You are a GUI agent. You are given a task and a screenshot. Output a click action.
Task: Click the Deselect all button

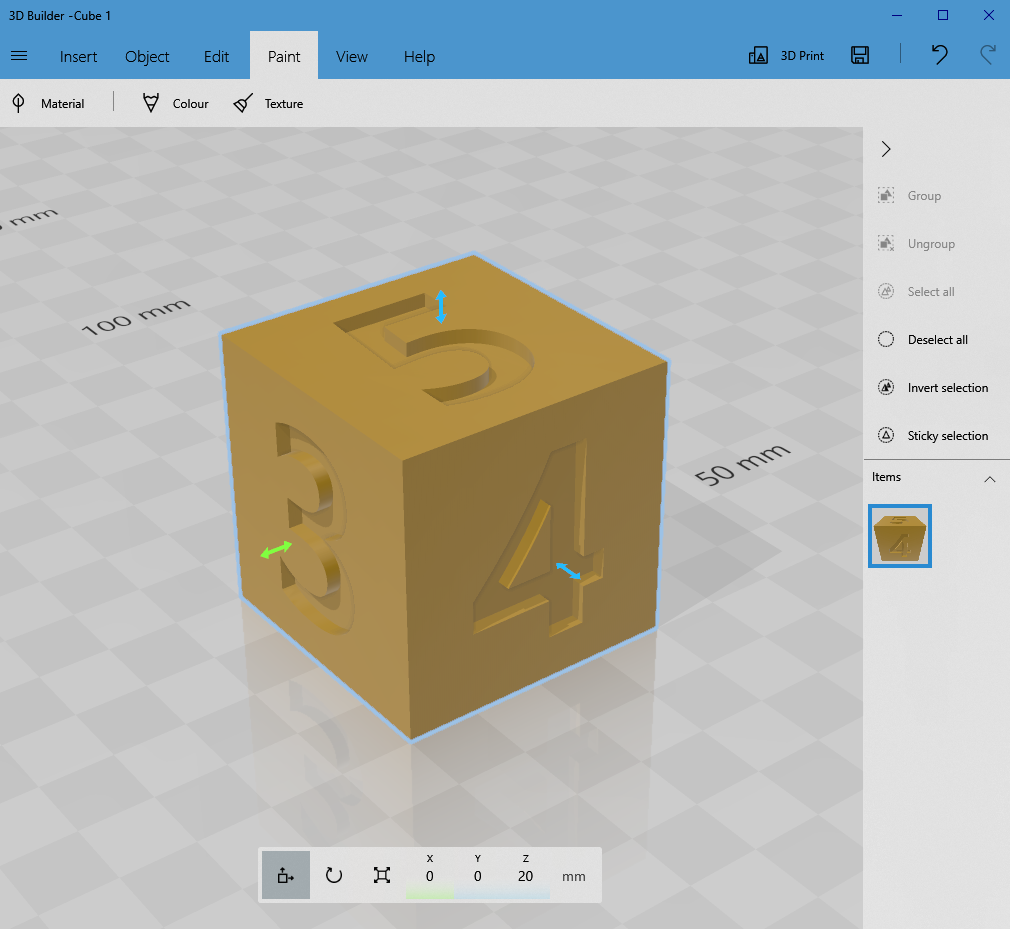click(932, 339)
